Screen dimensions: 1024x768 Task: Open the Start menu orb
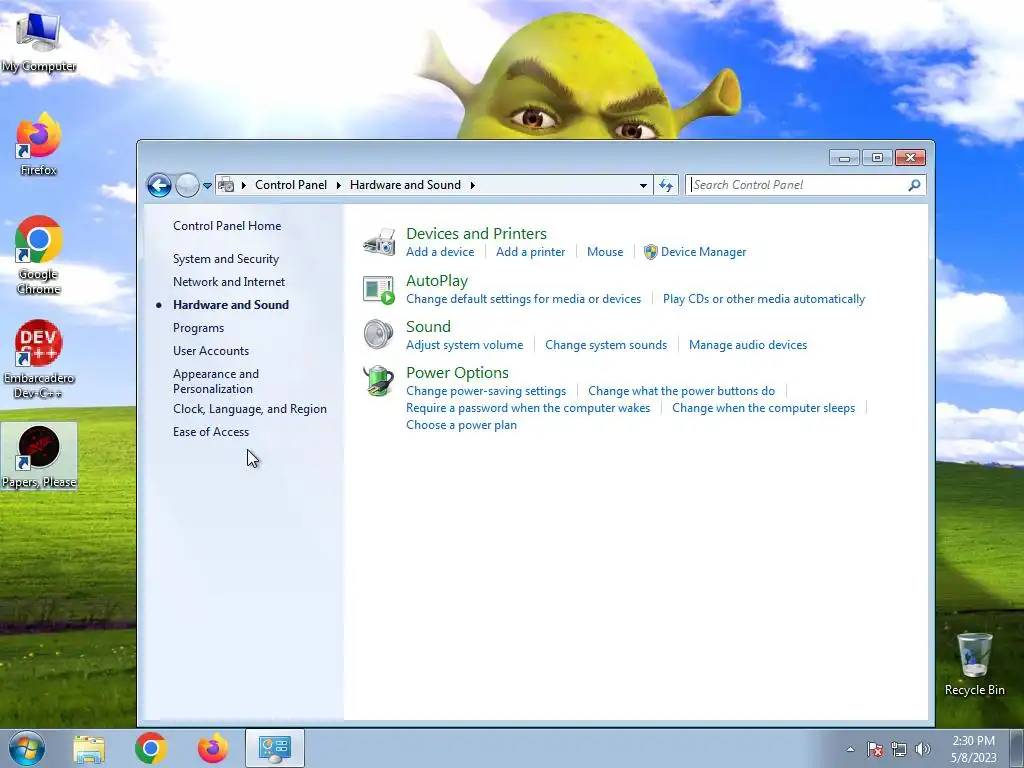click(27, 748)
